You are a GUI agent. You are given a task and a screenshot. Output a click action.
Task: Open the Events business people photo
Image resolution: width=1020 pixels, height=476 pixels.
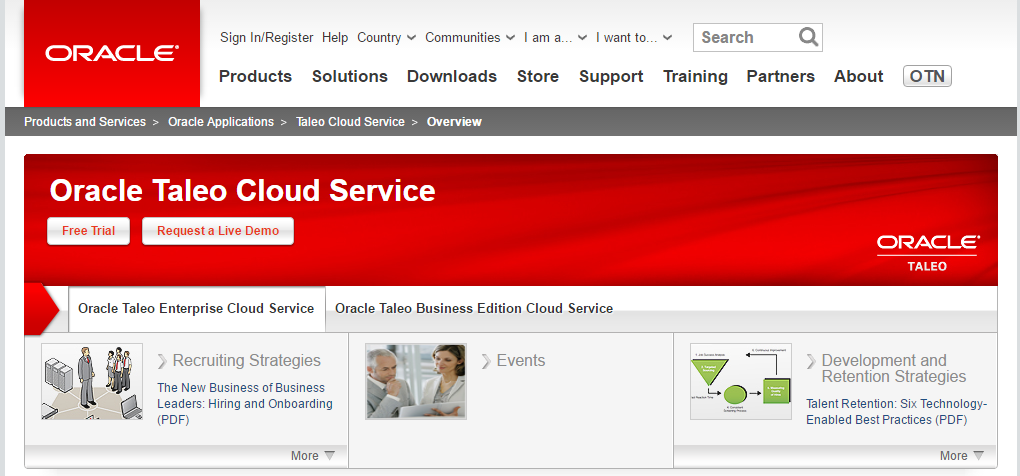[x=416, y=382]
